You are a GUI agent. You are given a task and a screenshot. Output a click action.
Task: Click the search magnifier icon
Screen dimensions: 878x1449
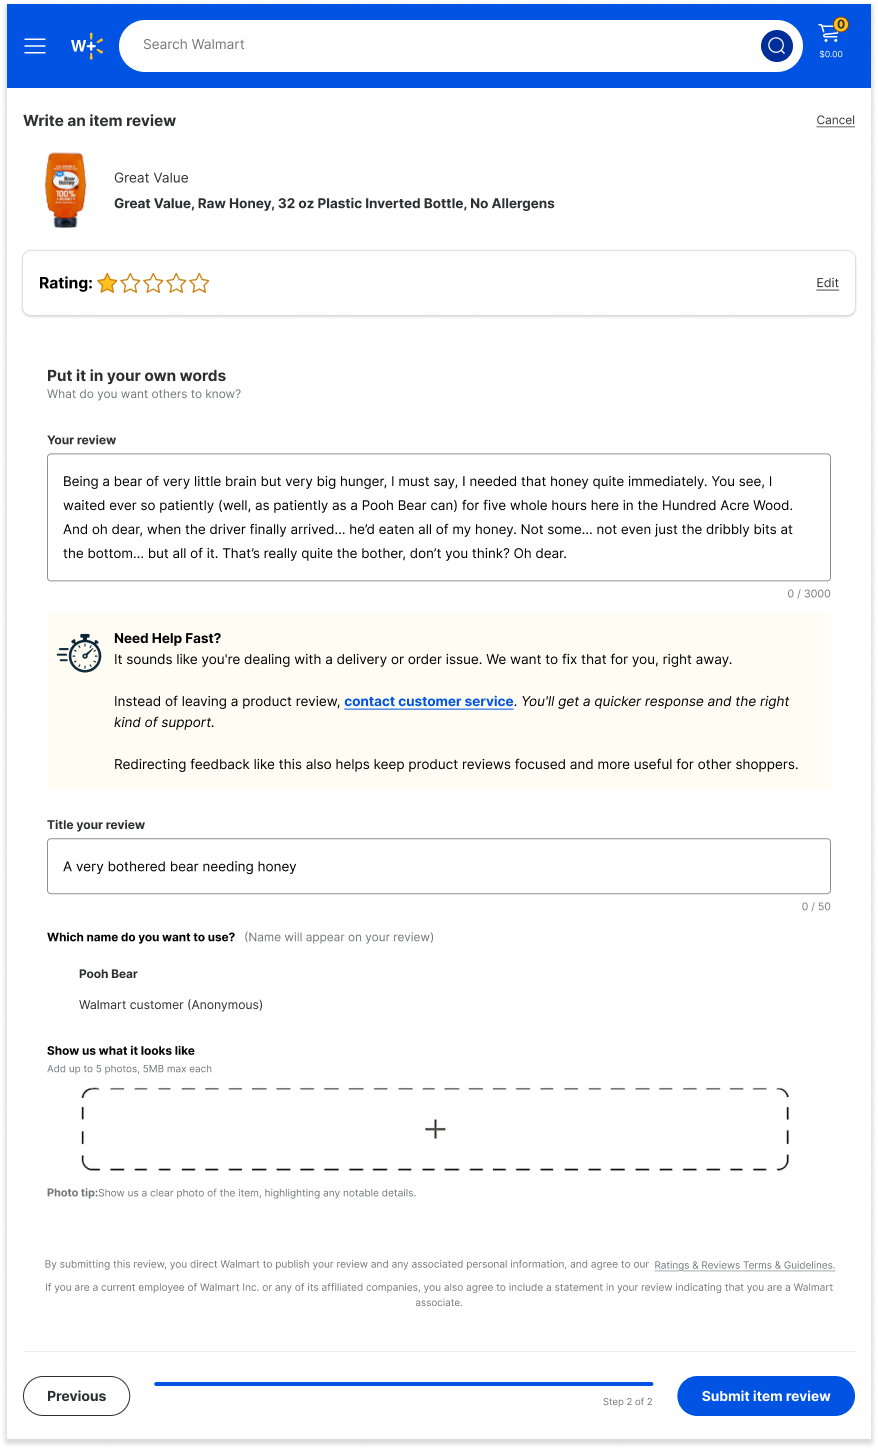776,46
